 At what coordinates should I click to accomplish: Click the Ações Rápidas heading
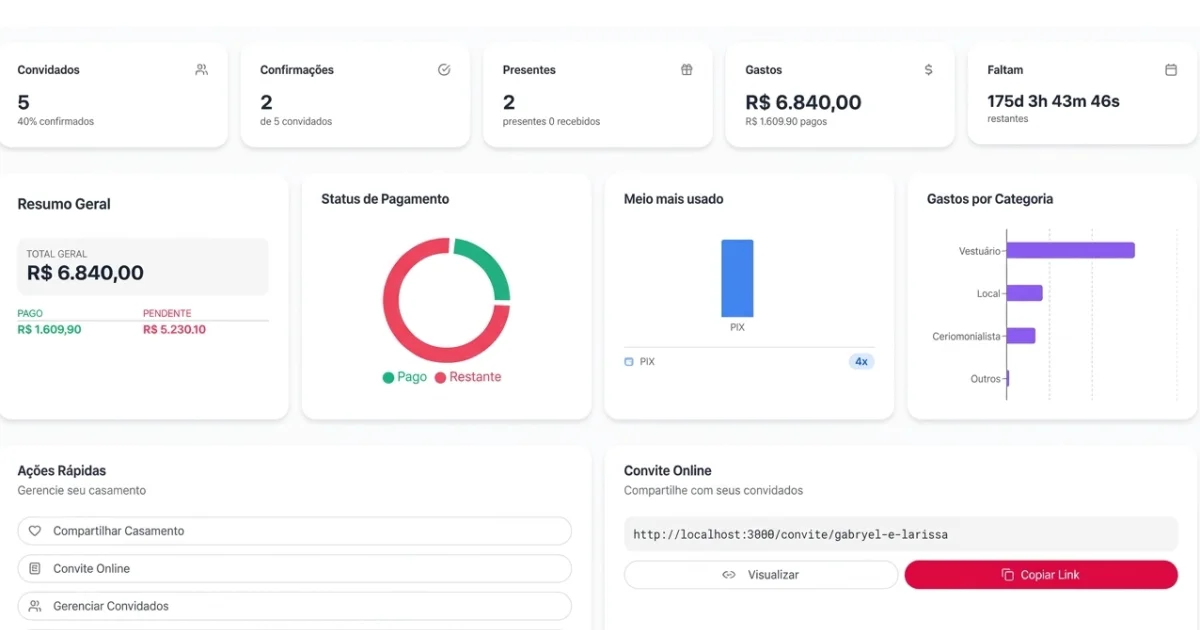[62, 471]
